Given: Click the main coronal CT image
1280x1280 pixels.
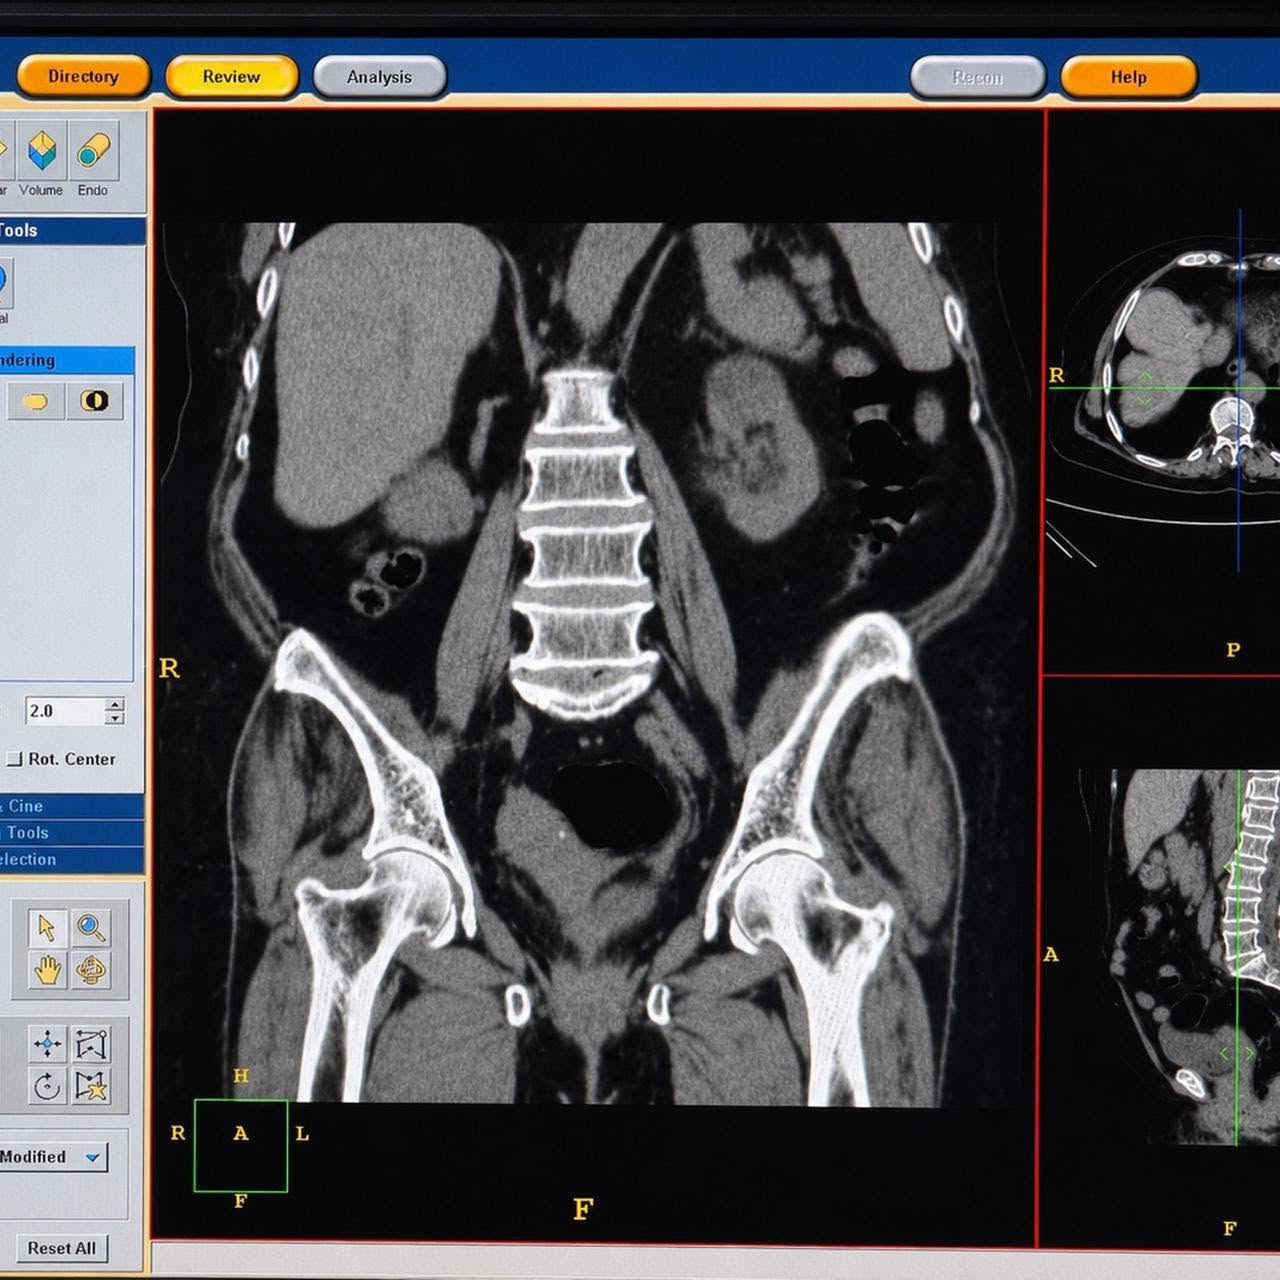Looking at the screenshot, I should coord(597,663).
